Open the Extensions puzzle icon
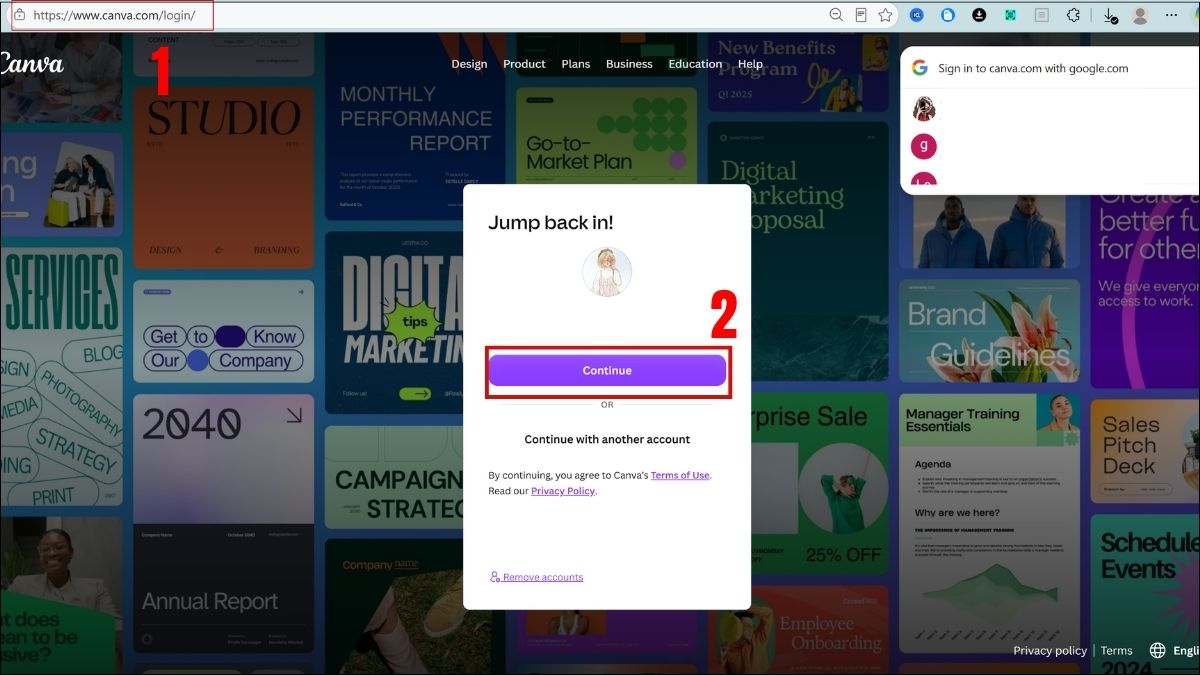The image size is (1200, 675). (x=1074, y=15)
